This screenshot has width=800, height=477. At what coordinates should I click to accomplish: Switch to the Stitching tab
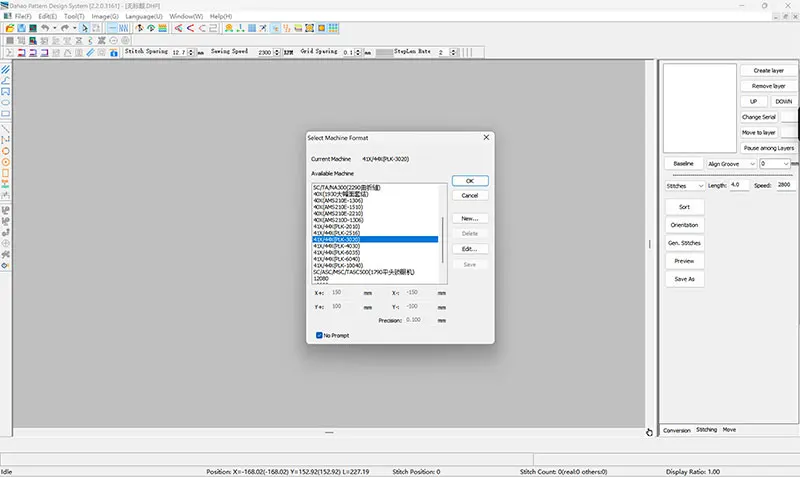pyautogui.click(x=706, y=430)
